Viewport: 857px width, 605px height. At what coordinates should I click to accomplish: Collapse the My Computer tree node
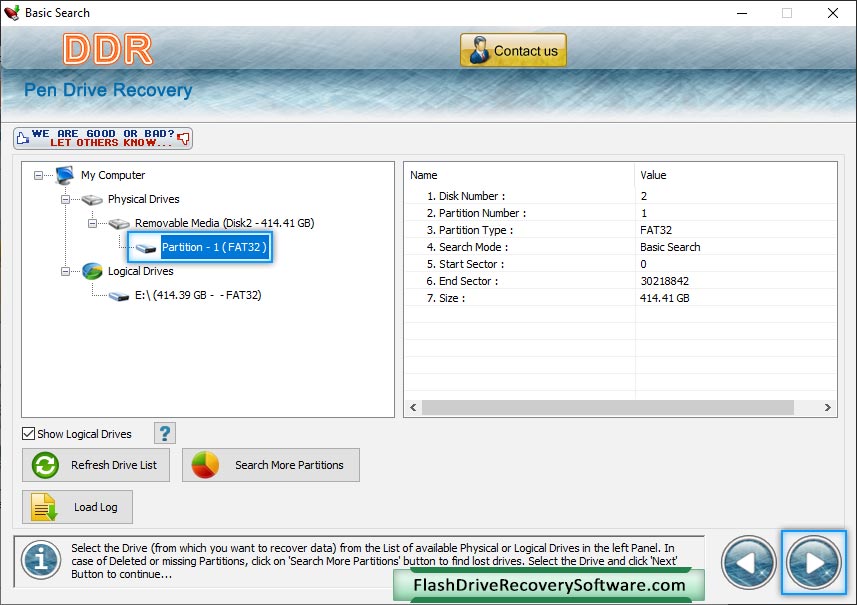click(38, 175)
